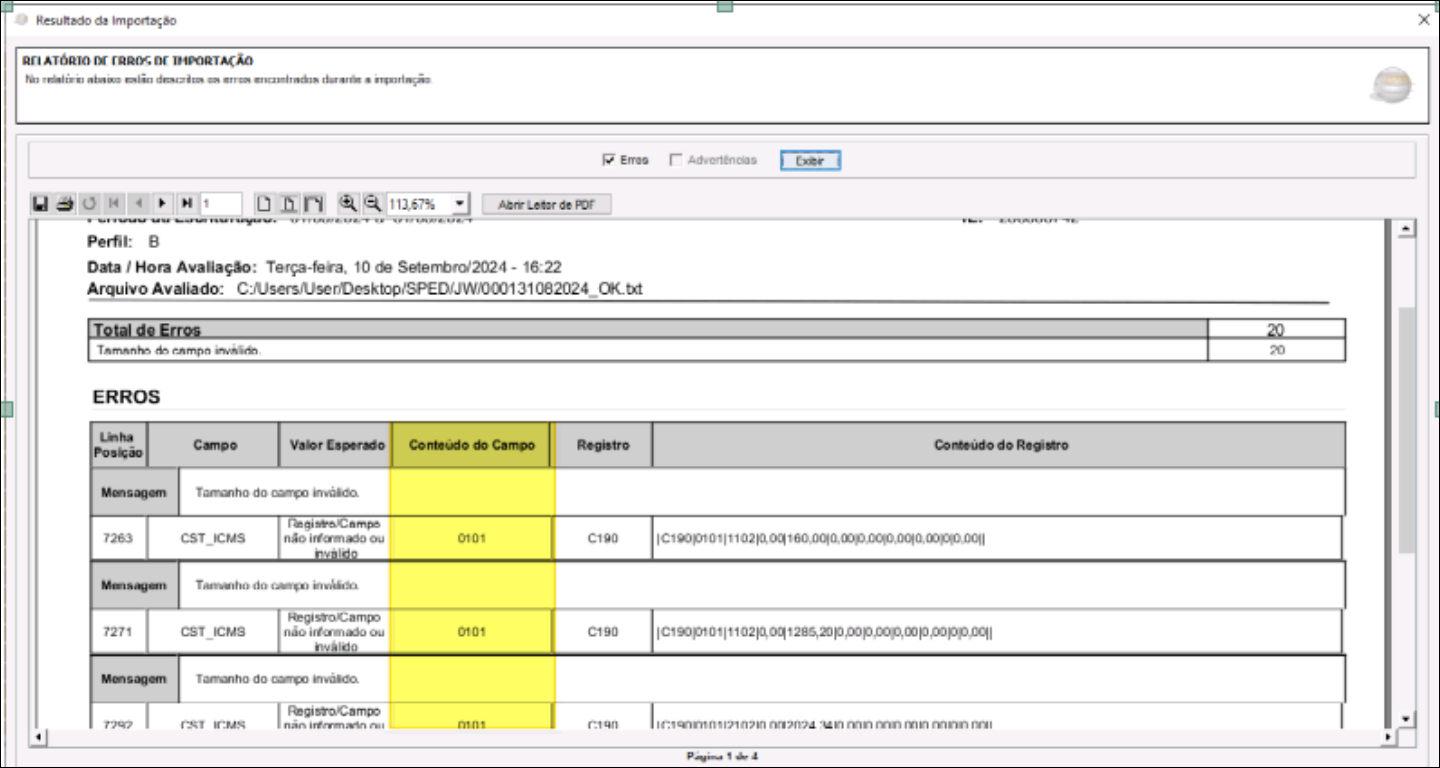Click the Registro column header

point(603,445)
